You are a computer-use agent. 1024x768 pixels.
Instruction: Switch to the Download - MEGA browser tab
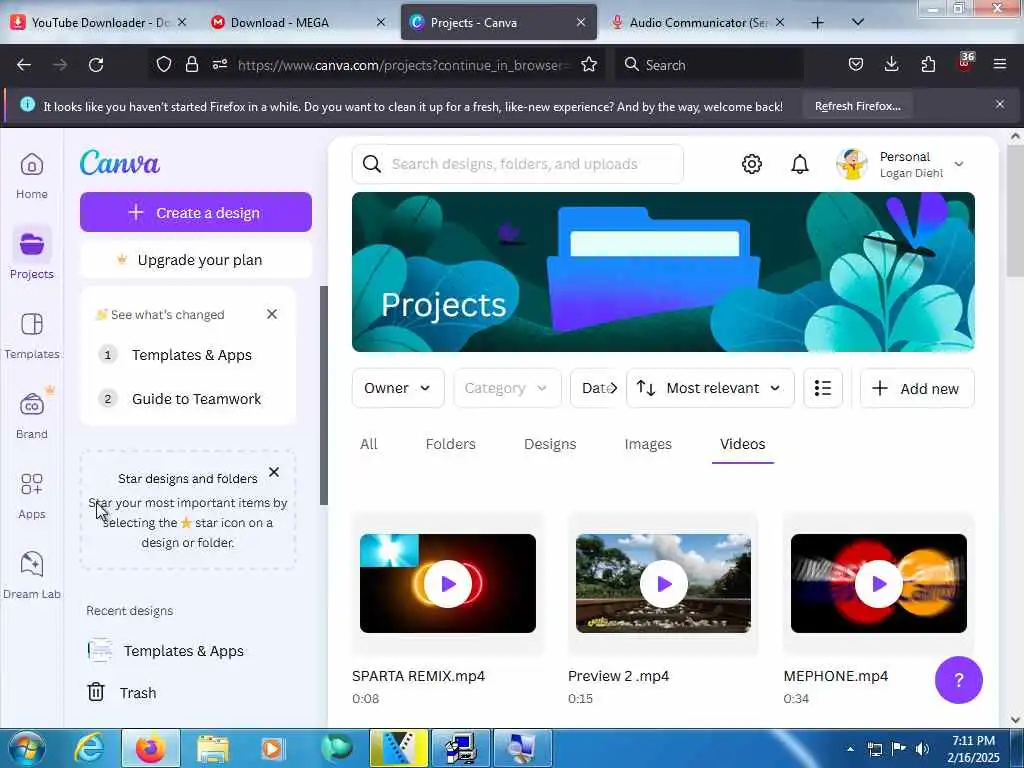299,22
